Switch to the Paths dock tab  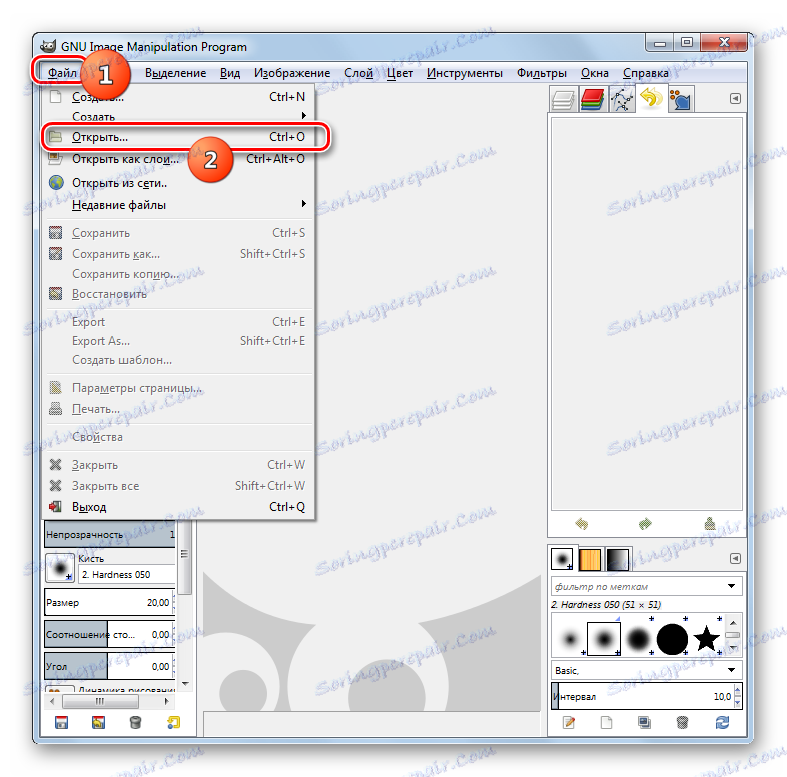621,99
